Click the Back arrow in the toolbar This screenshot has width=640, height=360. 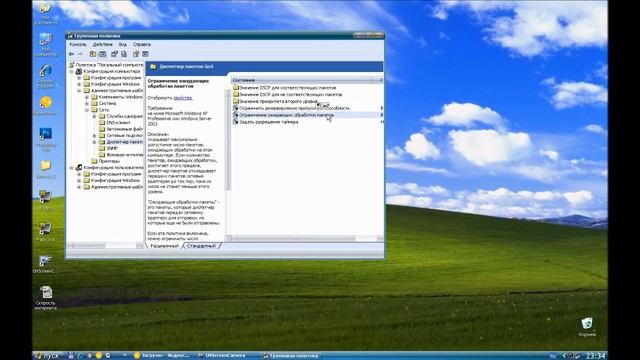click(x=71, y=54)
